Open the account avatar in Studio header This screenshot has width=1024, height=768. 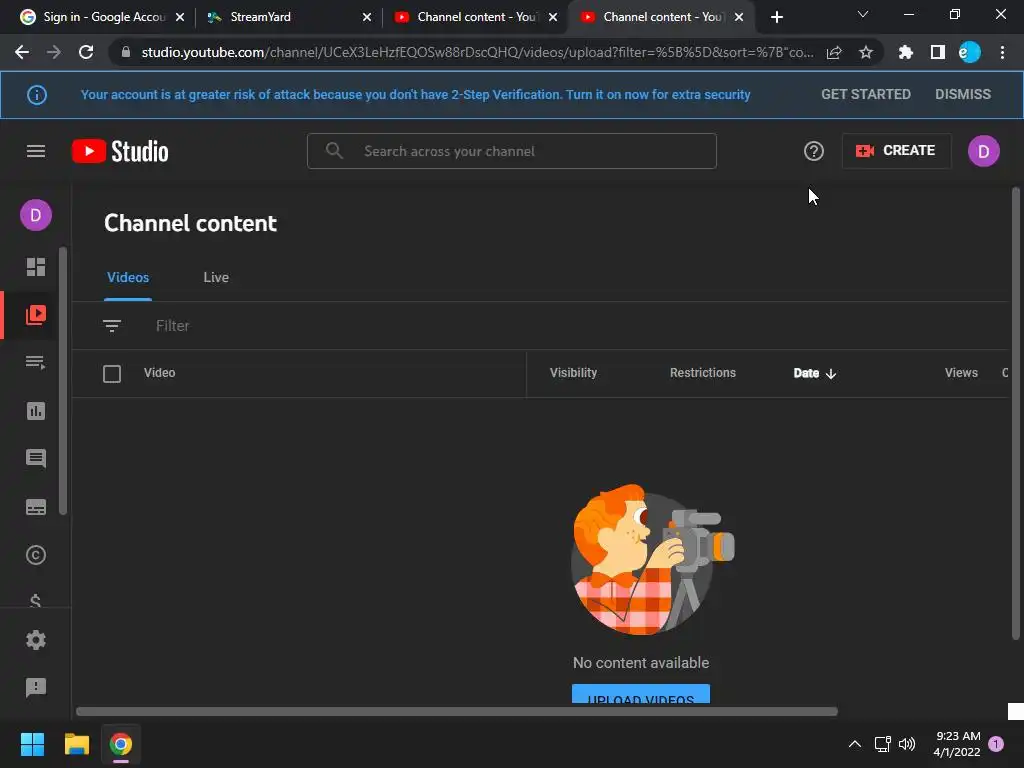[x=983, y=152]
